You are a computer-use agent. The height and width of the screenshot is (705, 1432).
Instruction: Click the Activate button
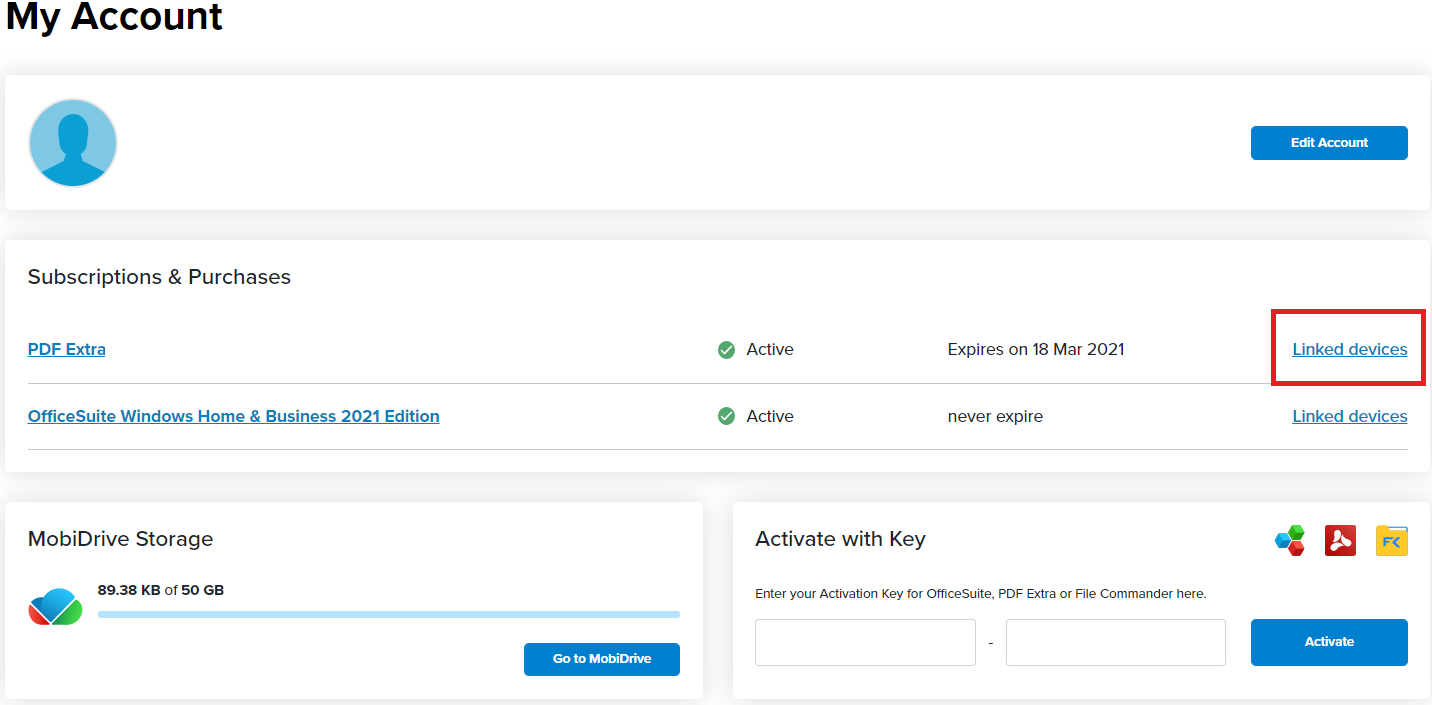coord(1329,642)
